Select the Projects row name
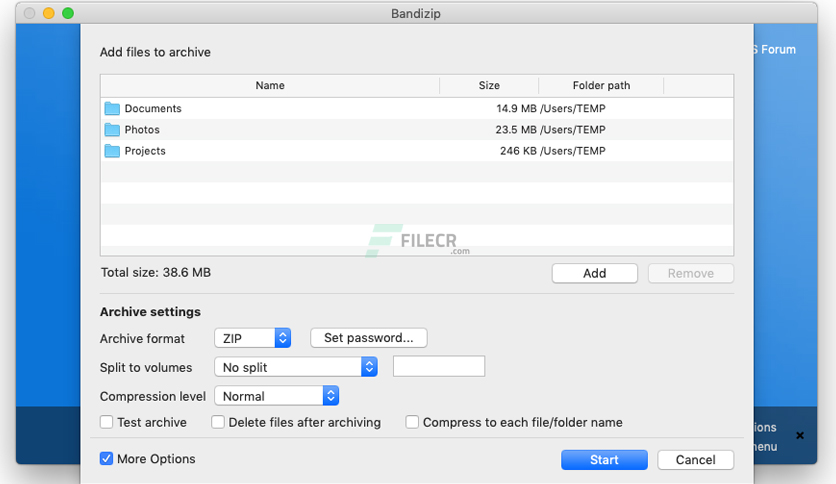Image resolution: width=836 pixels, height=484 pixels. (145, 151)
